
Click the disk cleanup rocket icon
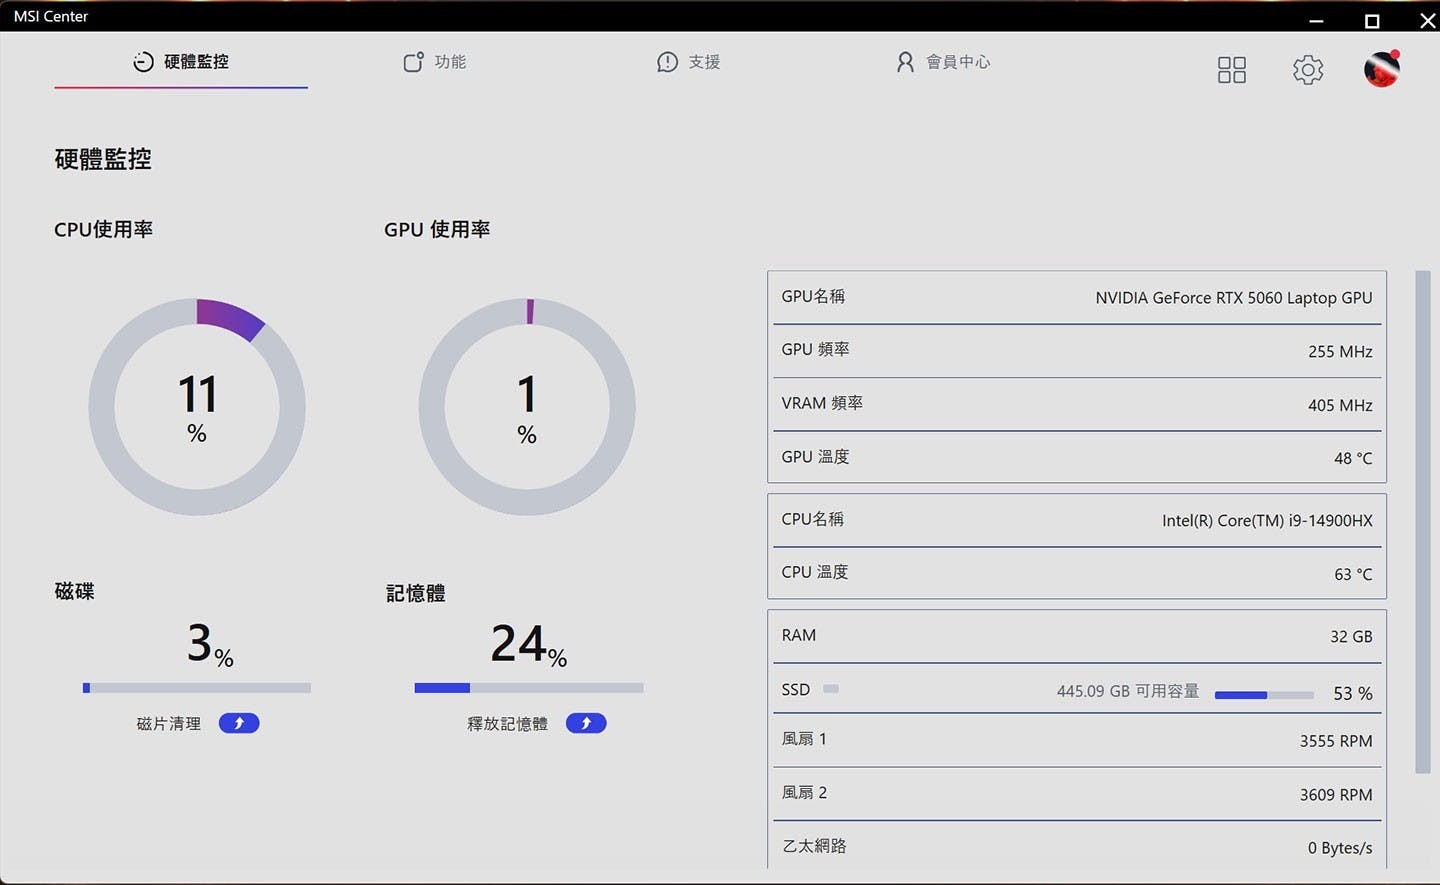pos(239,723)
